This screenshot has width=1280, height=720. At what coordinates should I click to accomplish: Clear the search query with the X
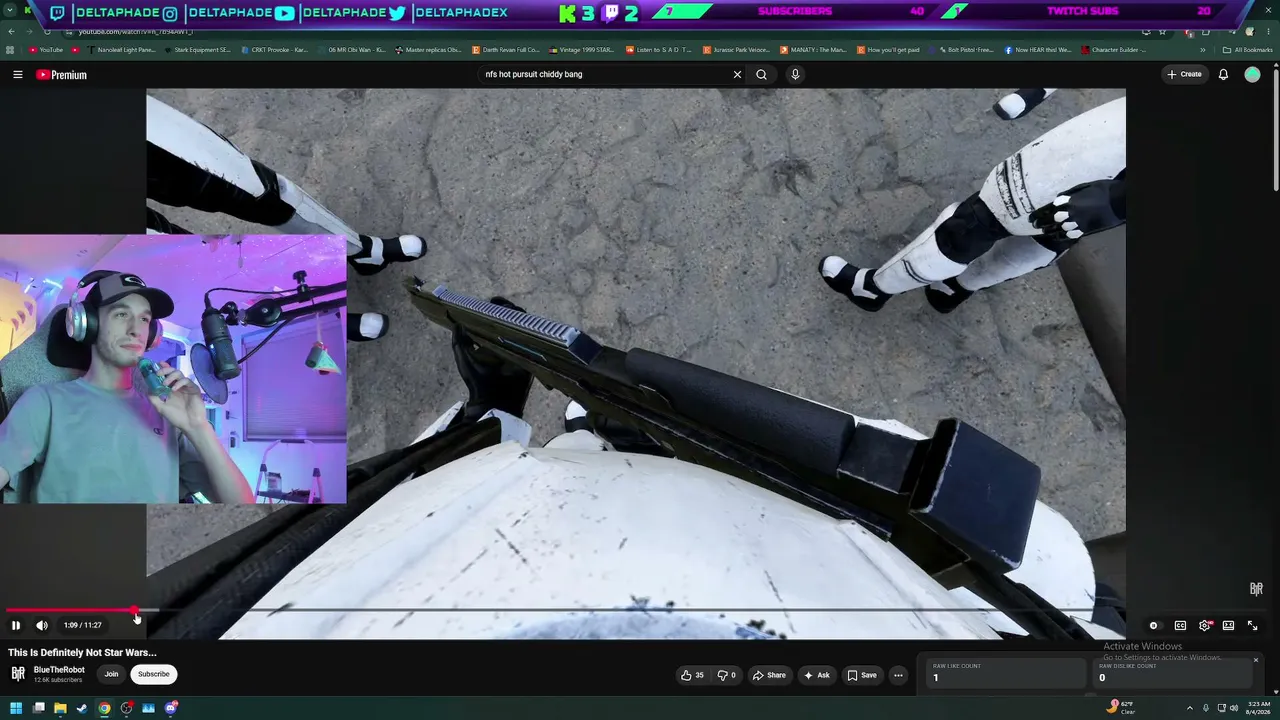coord(737,74)
